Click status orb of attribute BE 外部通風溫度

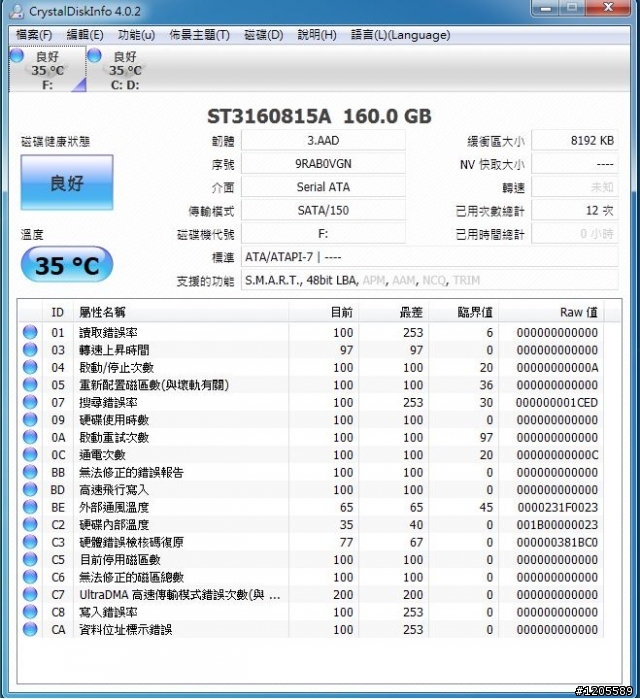(30, 507)
